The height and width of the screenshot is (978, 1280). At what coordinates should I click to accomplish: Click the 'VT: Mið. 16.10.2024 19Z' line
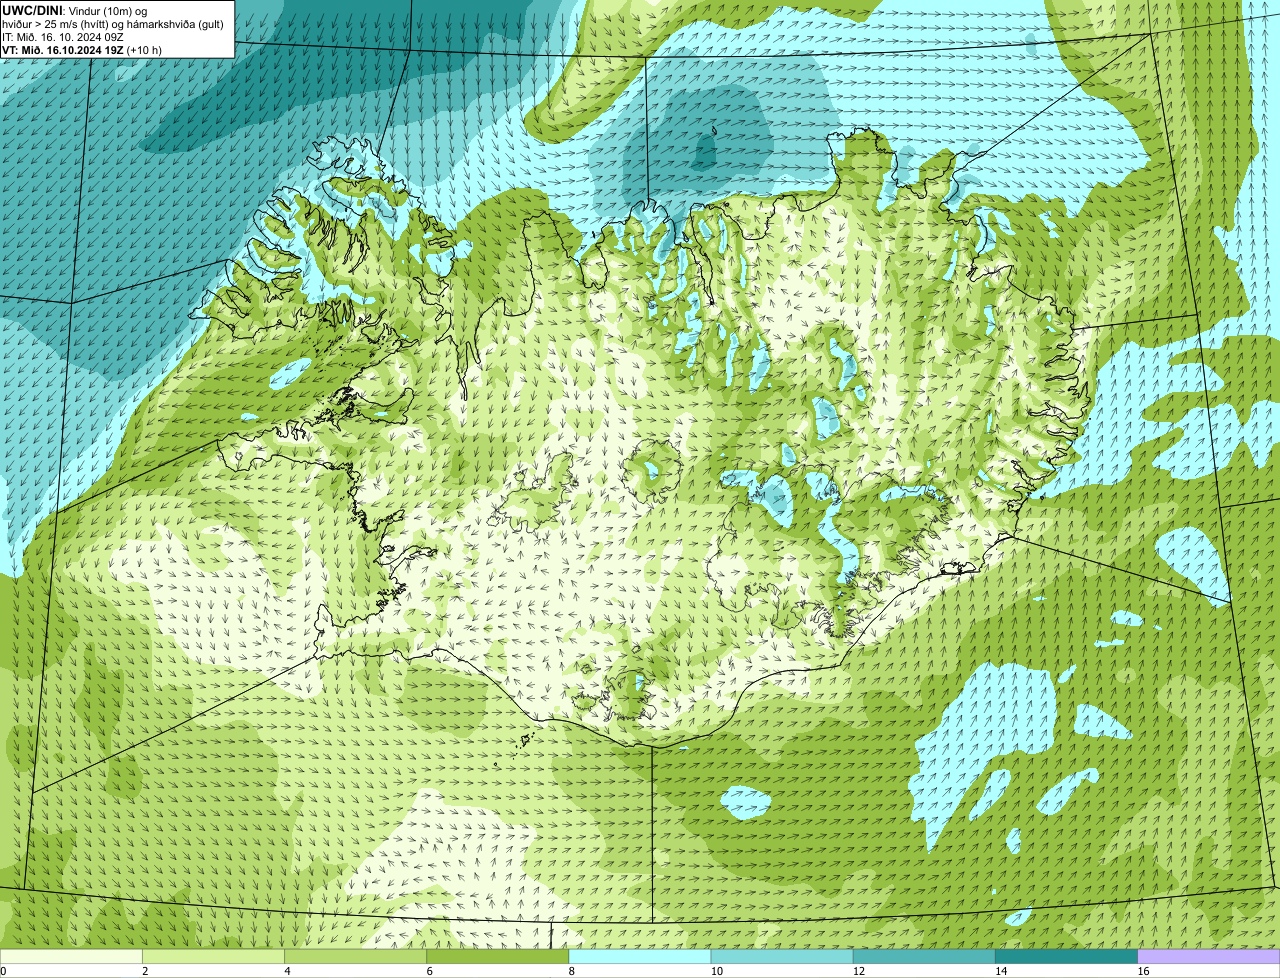65,50
